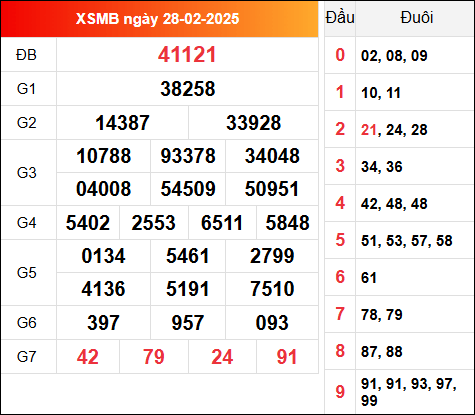Select tails 42, 48, 48
Image resolution: width=475 pixels, height=415 pixels.
tap(394, 204)
